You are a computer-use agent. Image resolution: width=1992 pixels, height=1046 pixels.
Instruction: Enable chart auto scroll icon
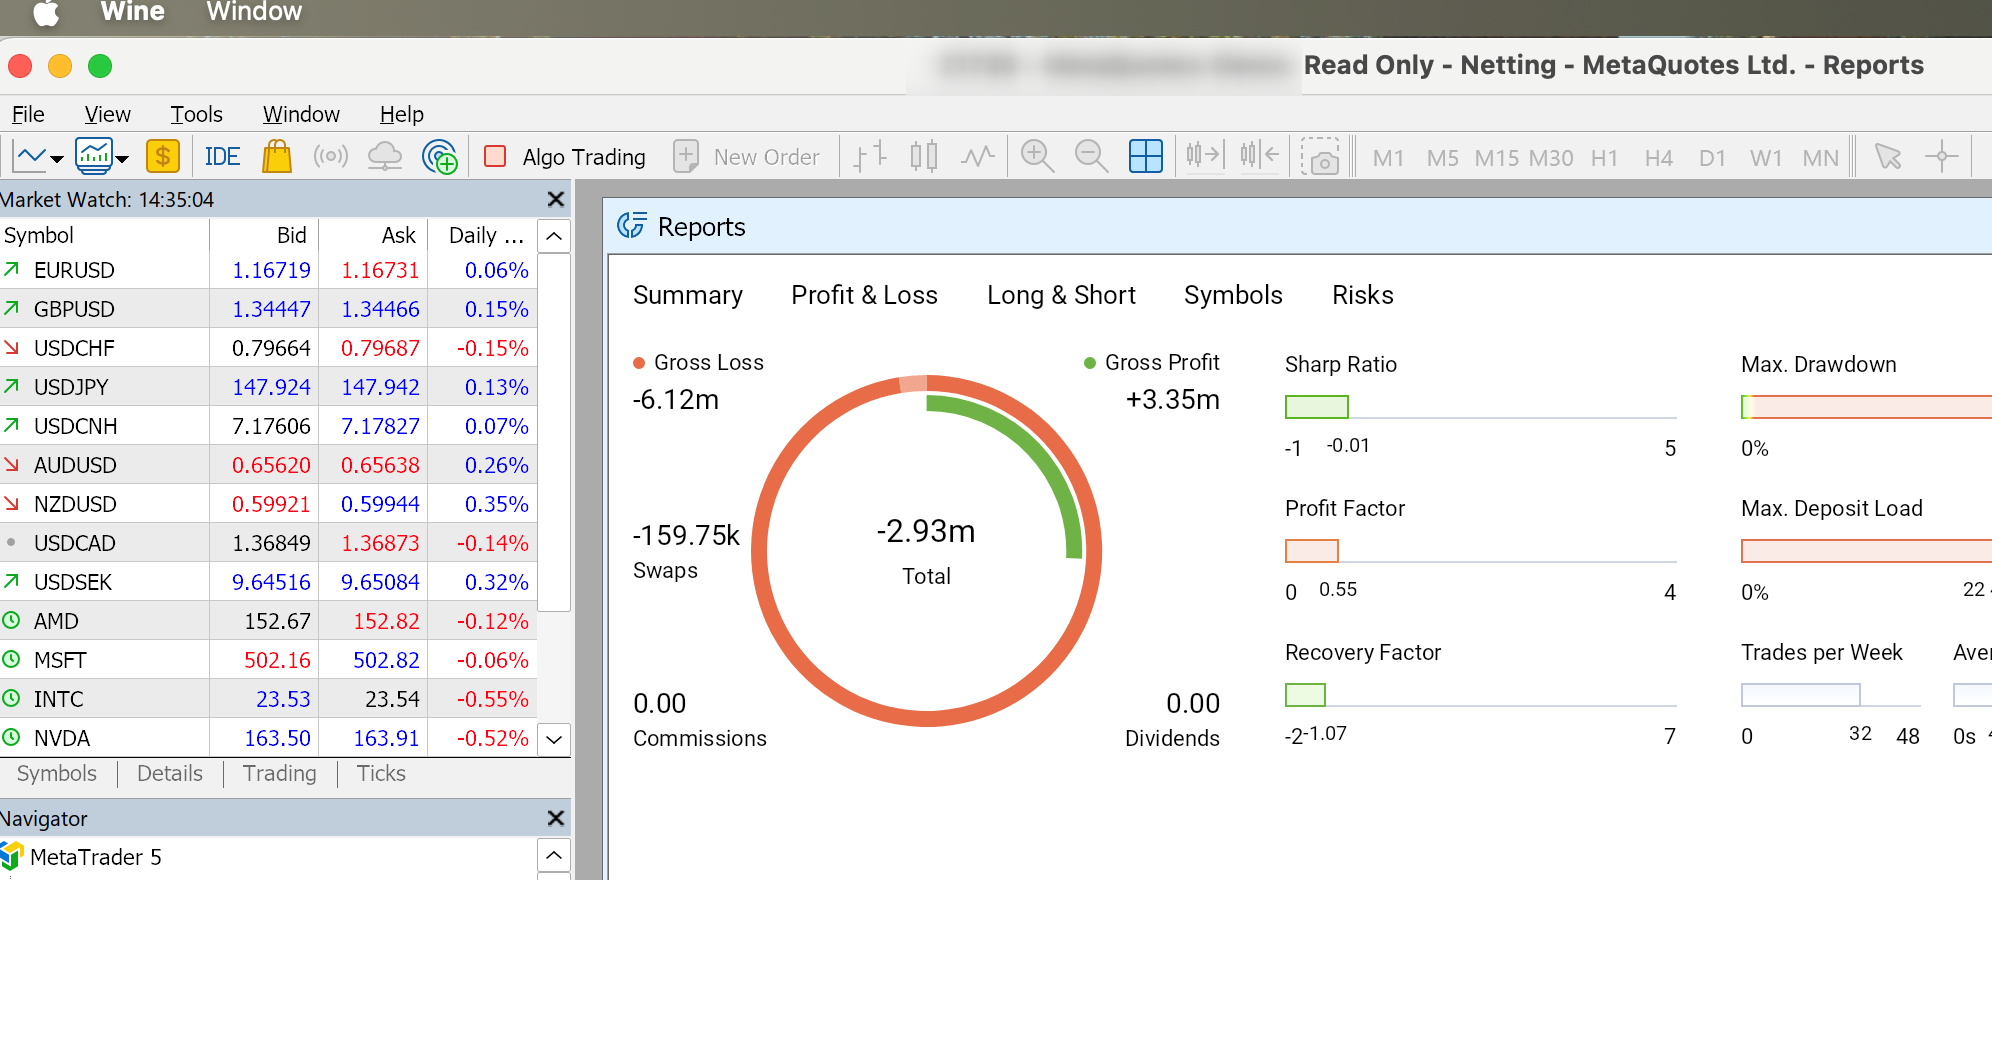click(x=1205, y=156)
